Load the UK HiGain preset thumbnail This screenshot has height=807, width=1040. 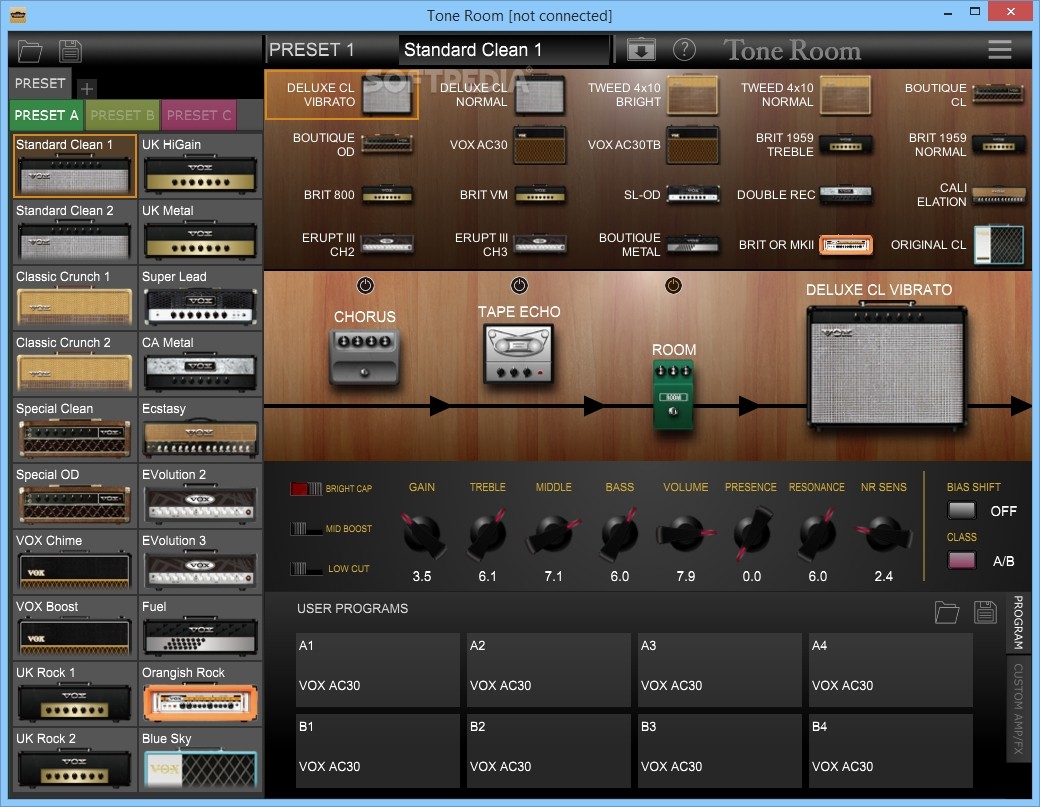200,166
